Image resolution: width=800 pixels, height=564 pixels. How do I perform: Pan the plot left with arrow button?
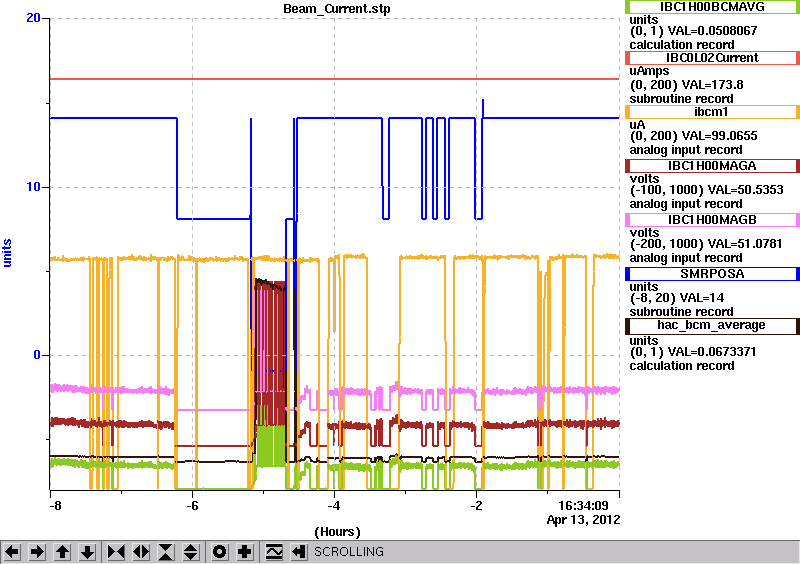(12, 552)
